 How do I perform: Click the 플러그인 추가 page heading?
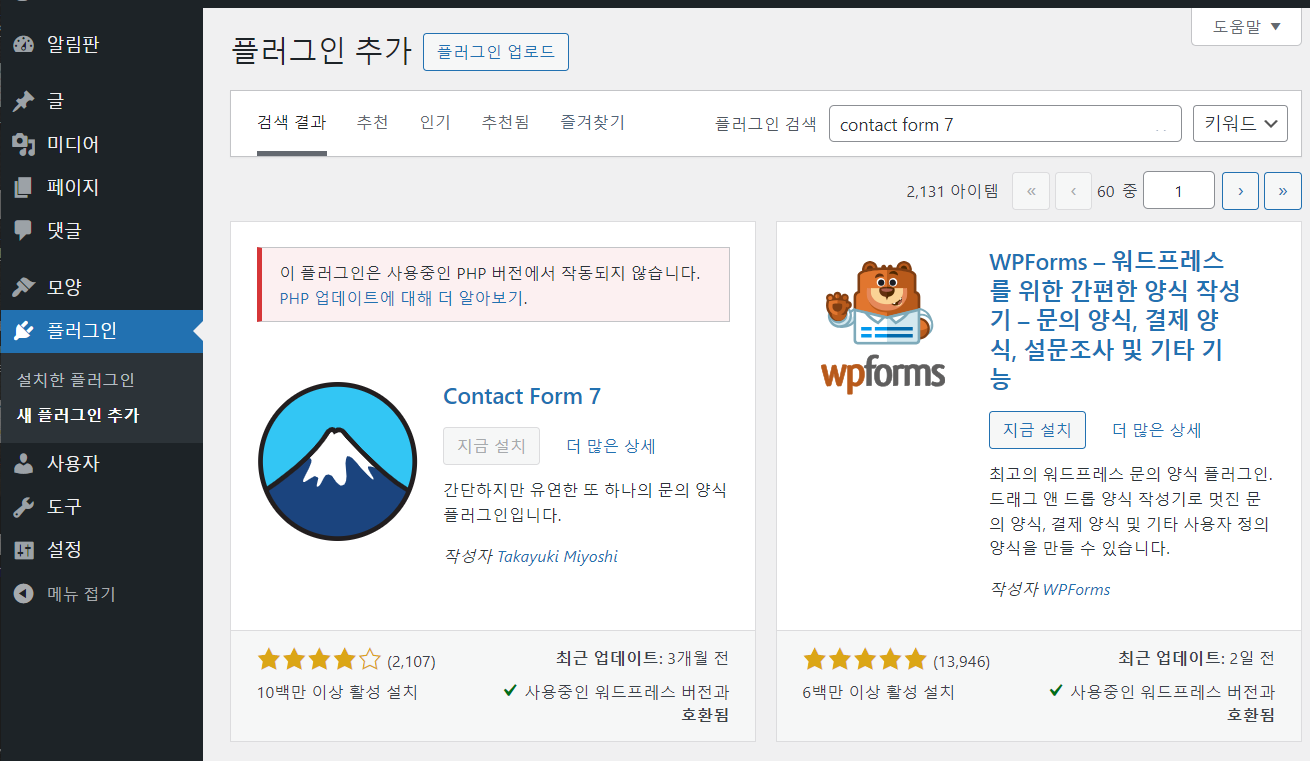(321, 51)
